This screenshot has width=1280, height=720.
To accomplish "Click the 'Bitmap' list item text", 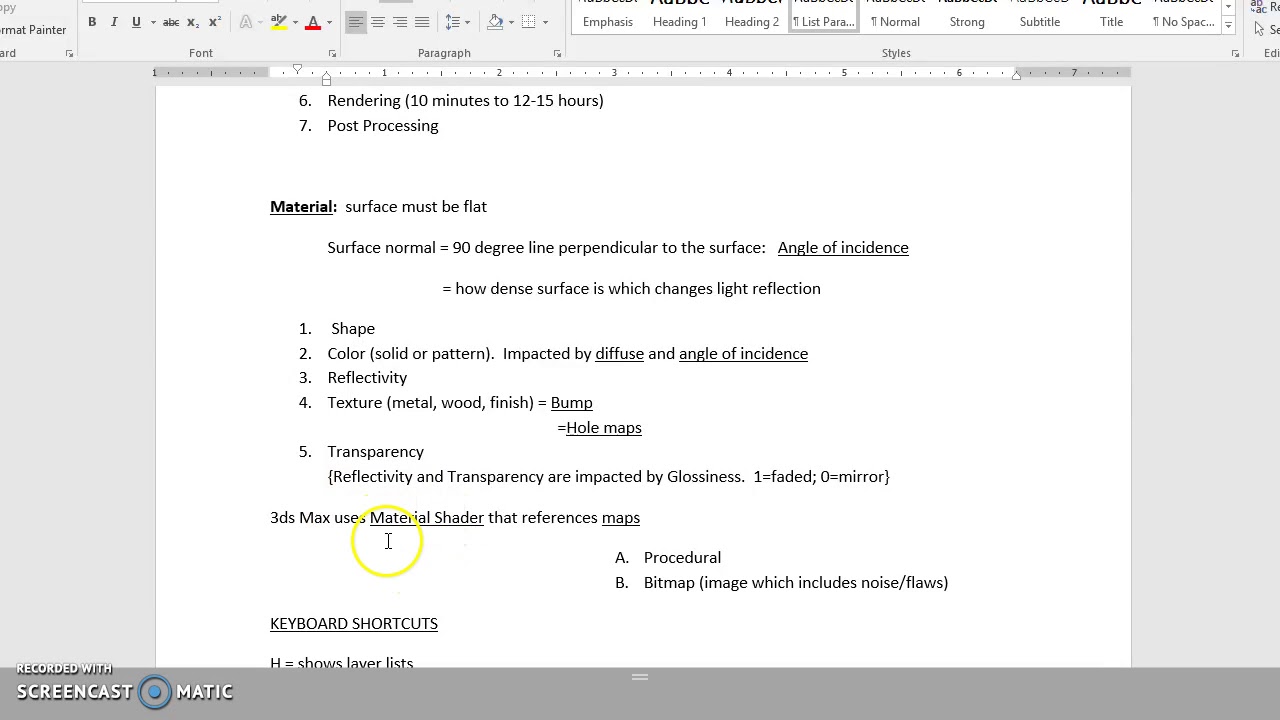I will (796, 583).
